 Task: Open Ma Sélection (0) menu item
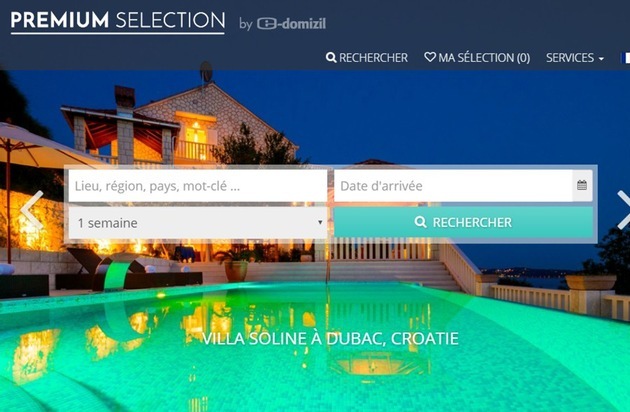[x=477, y=58]
